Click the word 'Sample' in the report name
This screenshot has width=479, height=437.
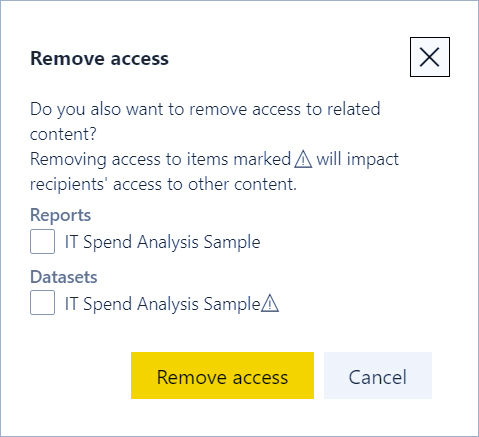tap(232, 242)
